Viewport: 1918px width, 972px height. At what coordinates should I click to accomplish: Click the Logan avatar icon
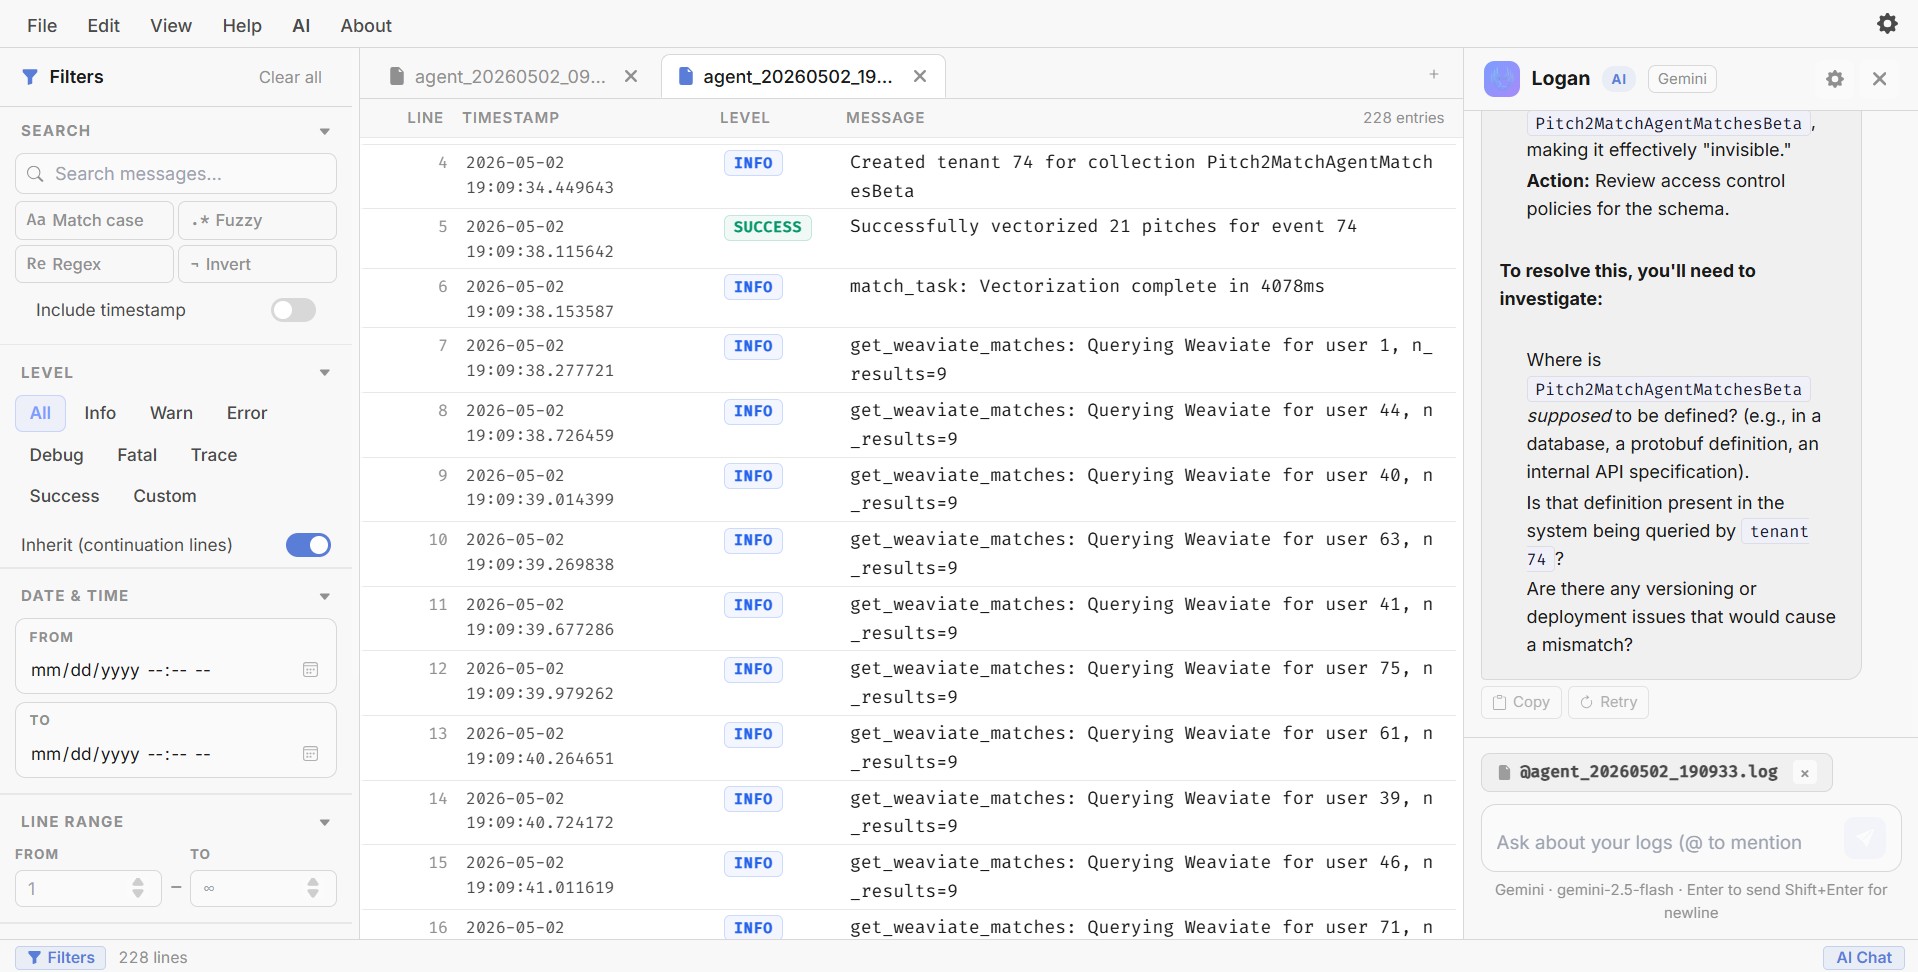tap(1502, 78)
